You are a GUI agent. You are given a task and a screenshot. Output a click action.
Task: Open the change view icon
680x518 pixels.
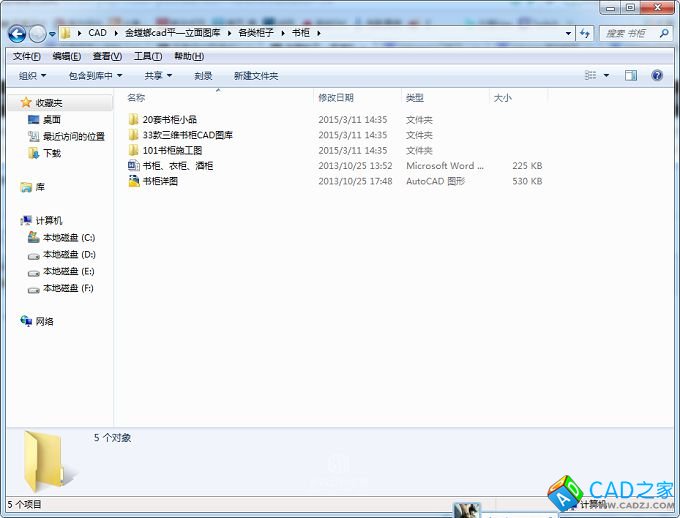(x=591, y=75)
